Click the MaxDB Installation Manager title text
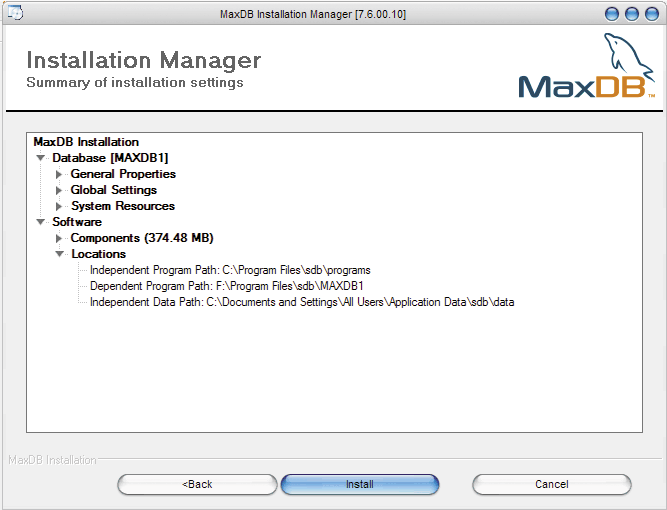 313,14
